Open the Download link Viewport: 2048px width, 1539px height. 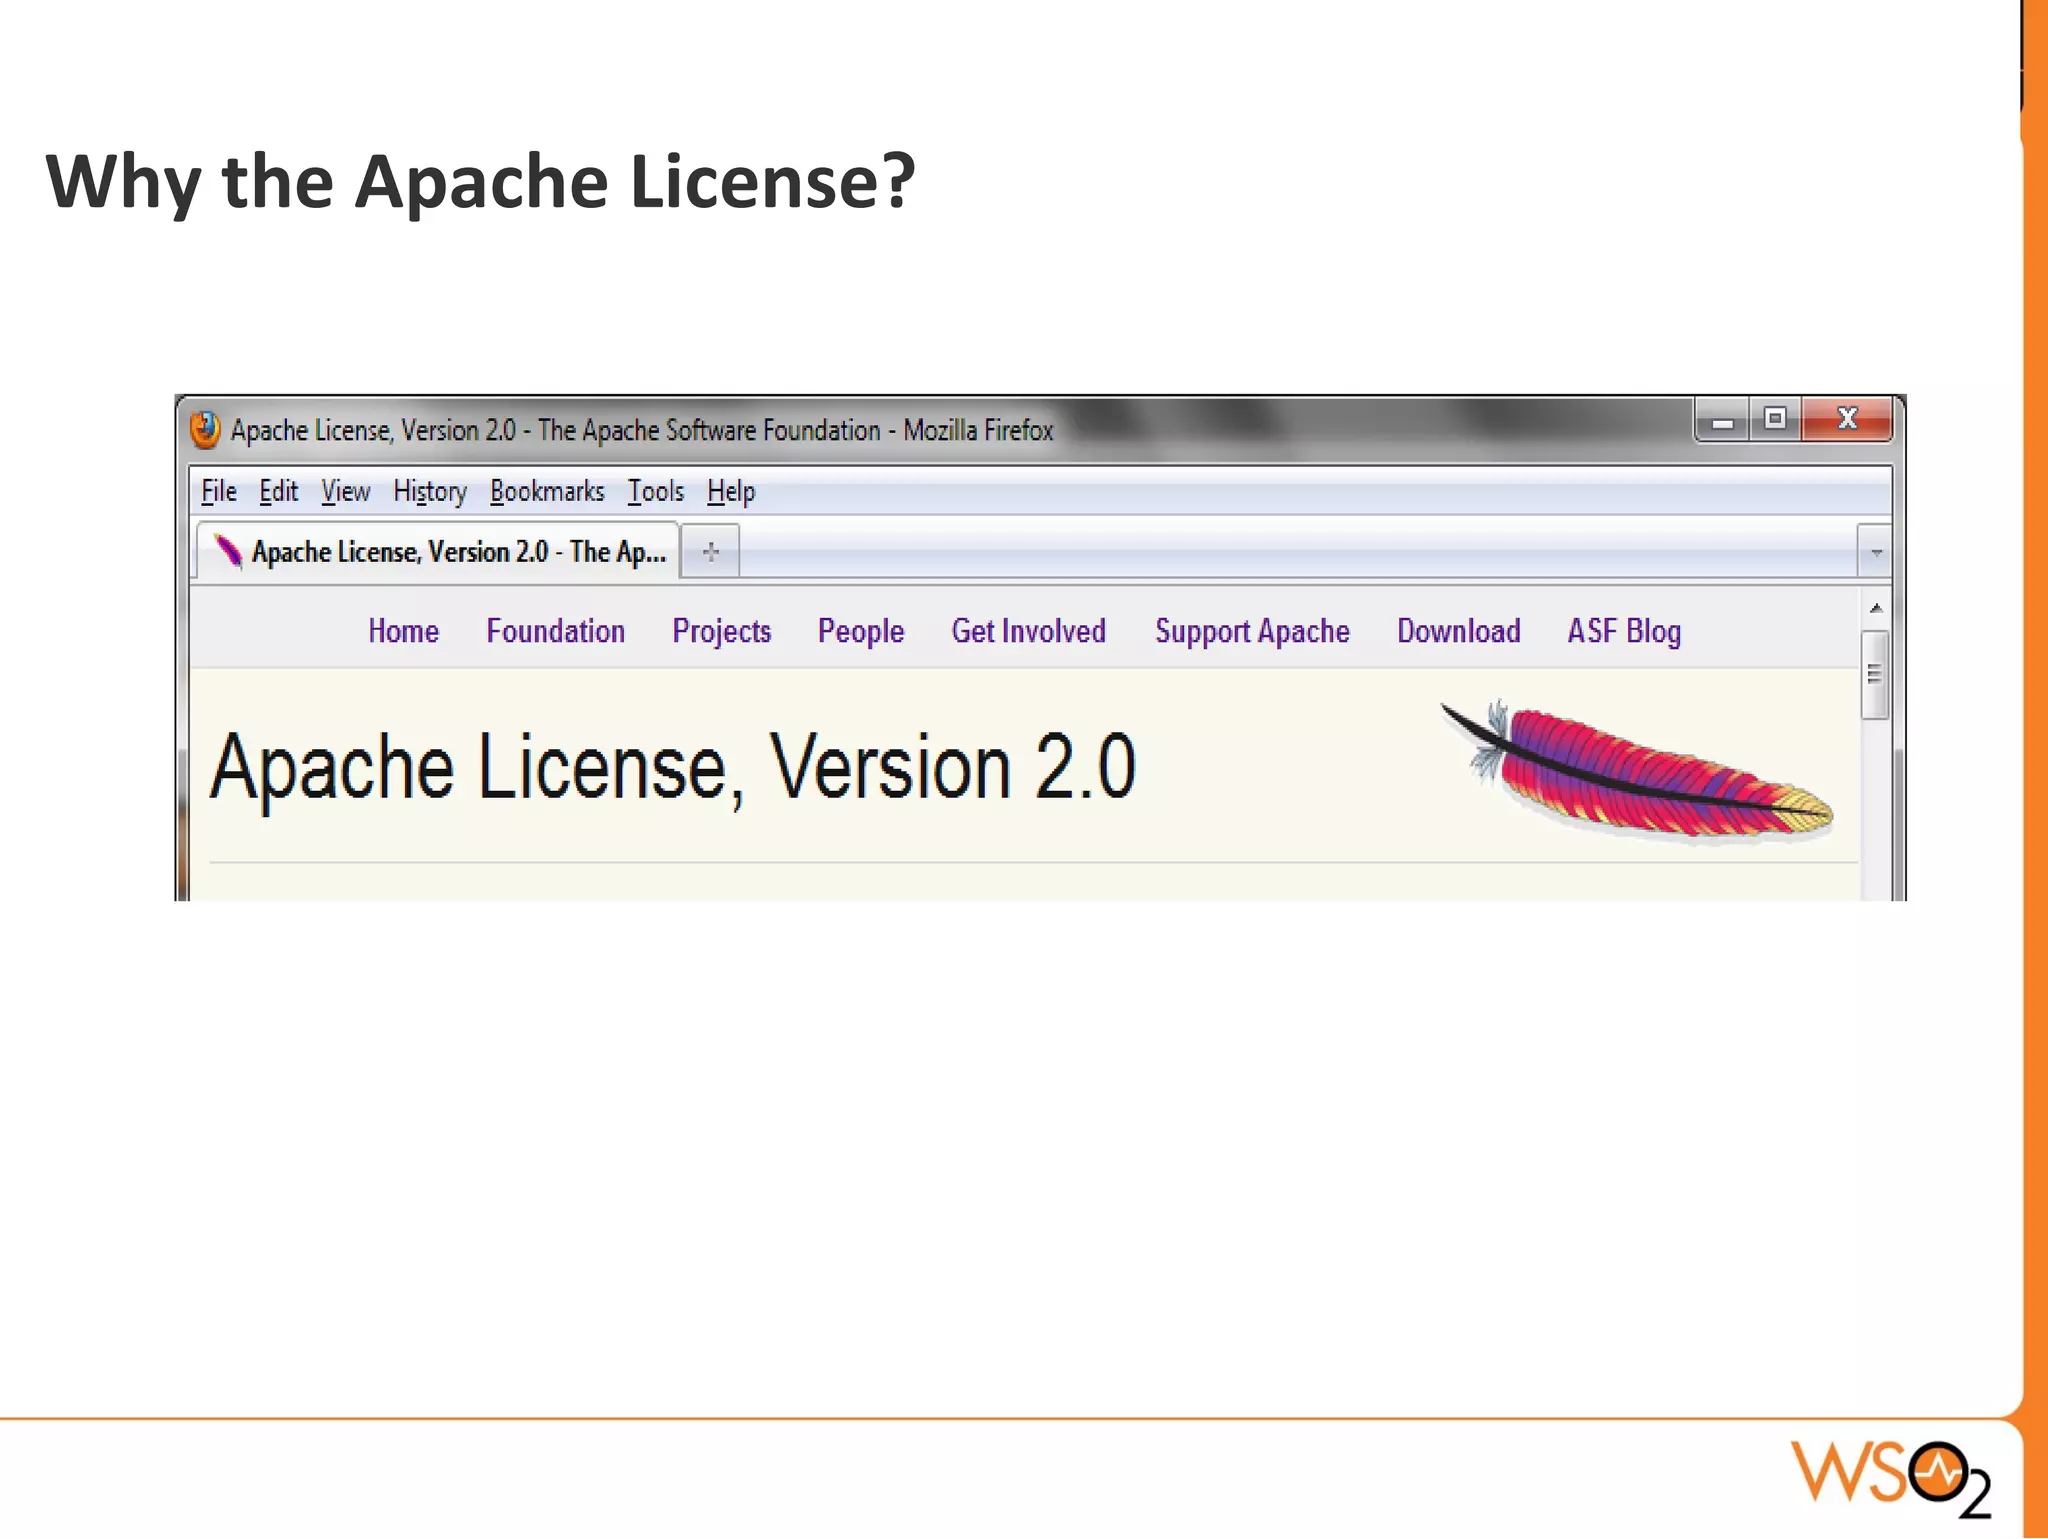click(x=1459, y=631)
